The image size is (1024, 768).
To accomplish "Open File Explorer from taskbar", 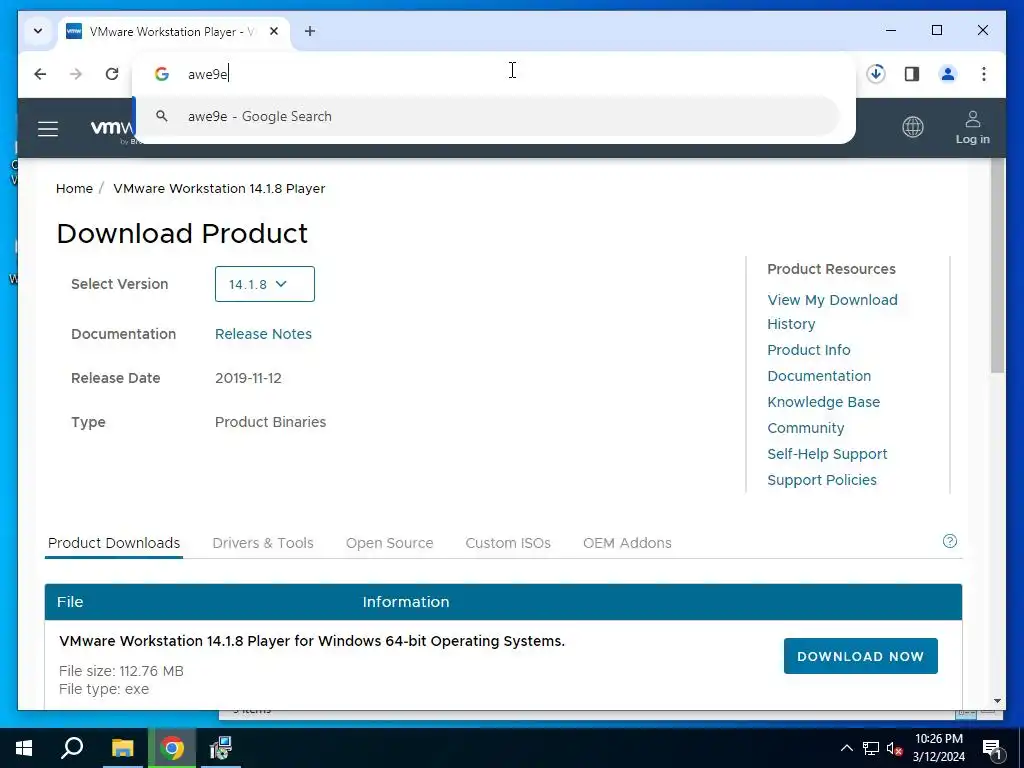I will tap(122, 748).
